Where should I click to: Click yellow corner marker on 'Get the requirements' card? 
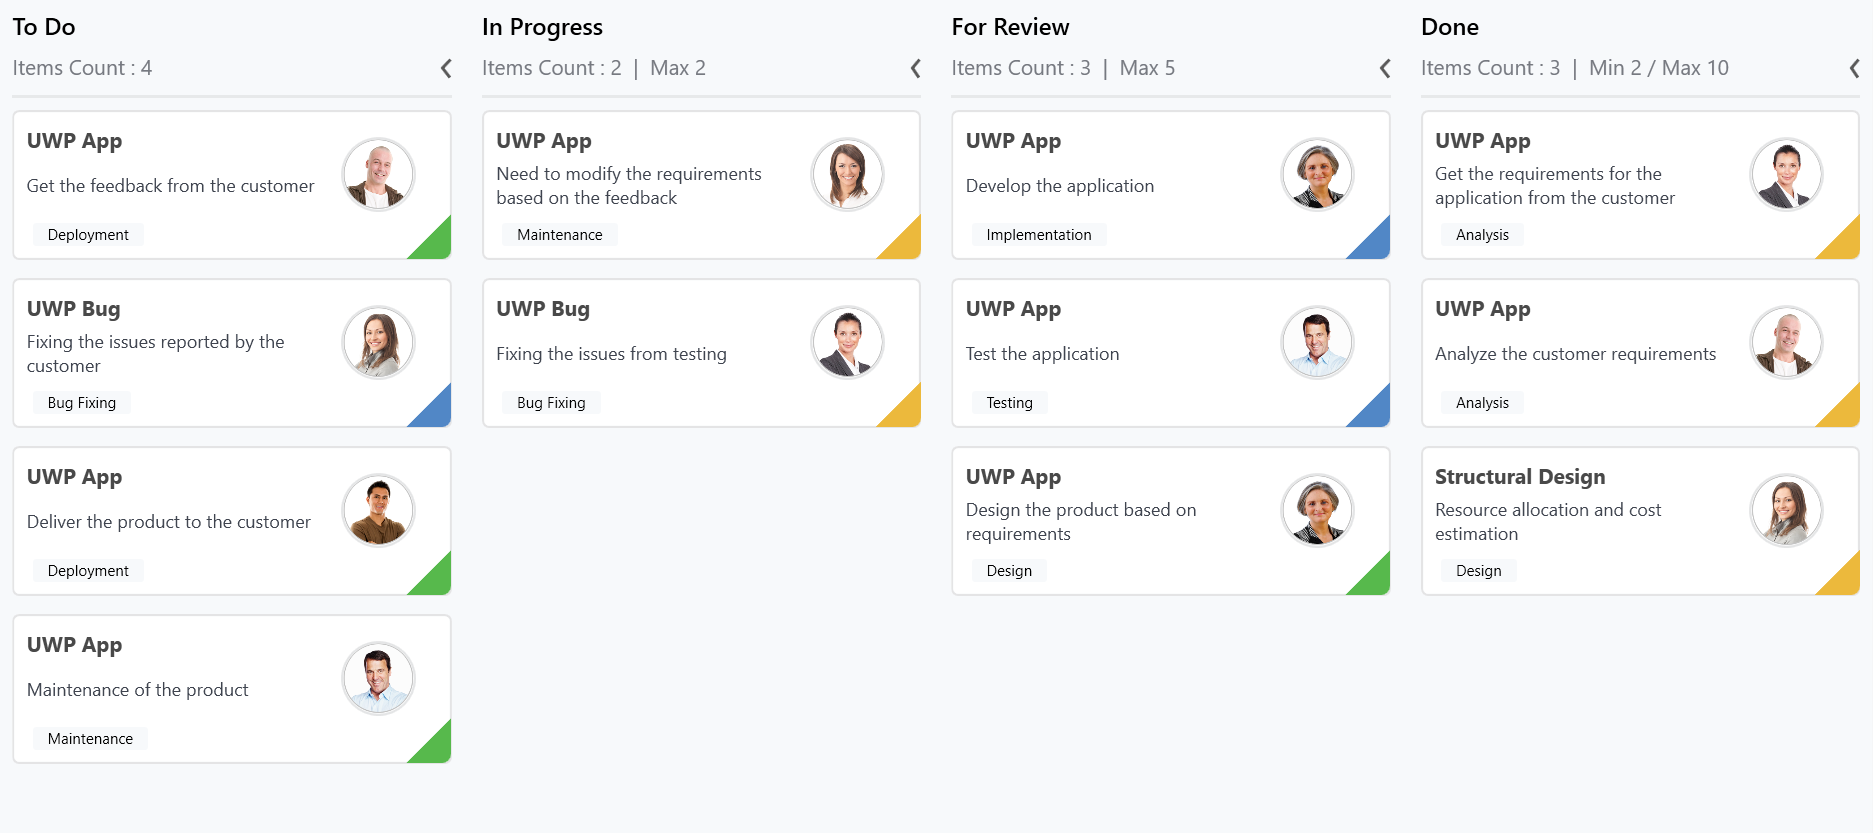pyautogui.click(x=1844, y=244)
